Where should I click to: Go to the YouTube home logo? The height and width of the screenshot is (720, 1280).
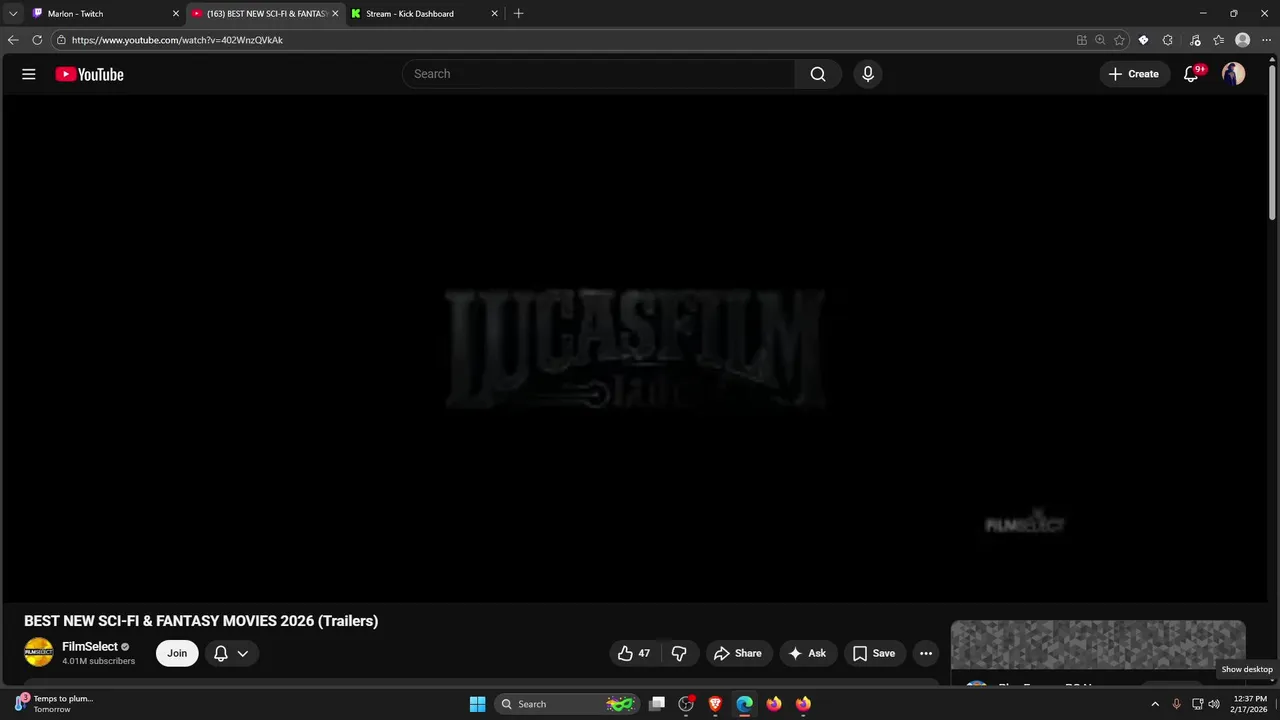[89, 74]
